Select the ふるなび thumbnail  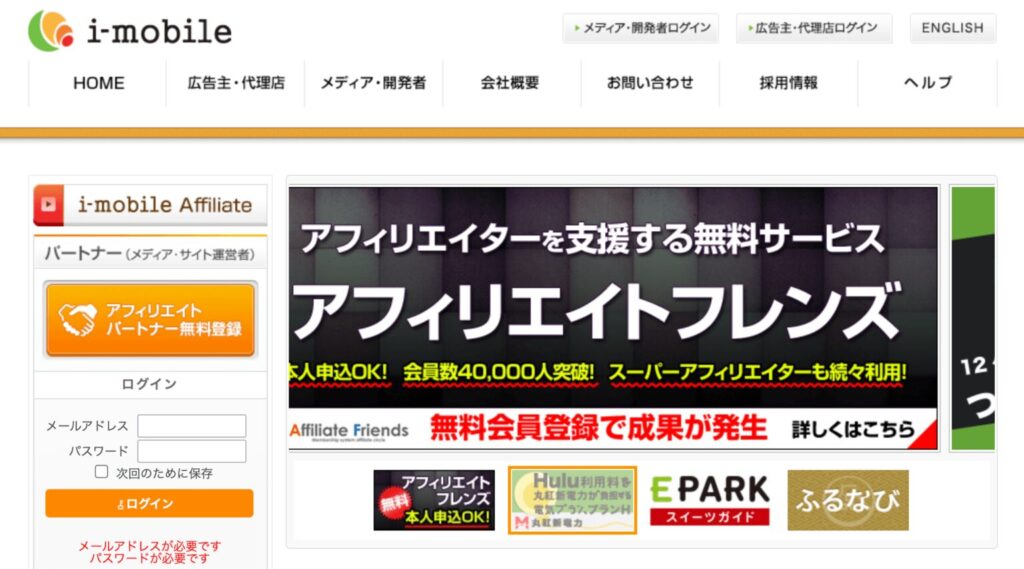point(848,500)
